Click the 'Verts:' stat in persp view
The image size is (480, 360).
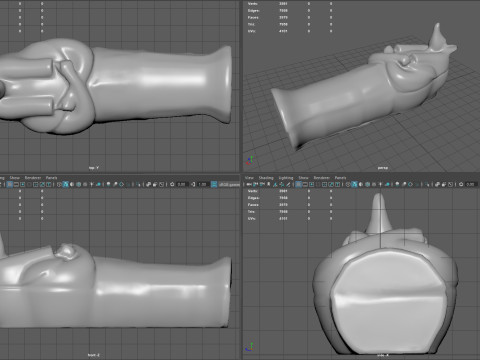253,4
